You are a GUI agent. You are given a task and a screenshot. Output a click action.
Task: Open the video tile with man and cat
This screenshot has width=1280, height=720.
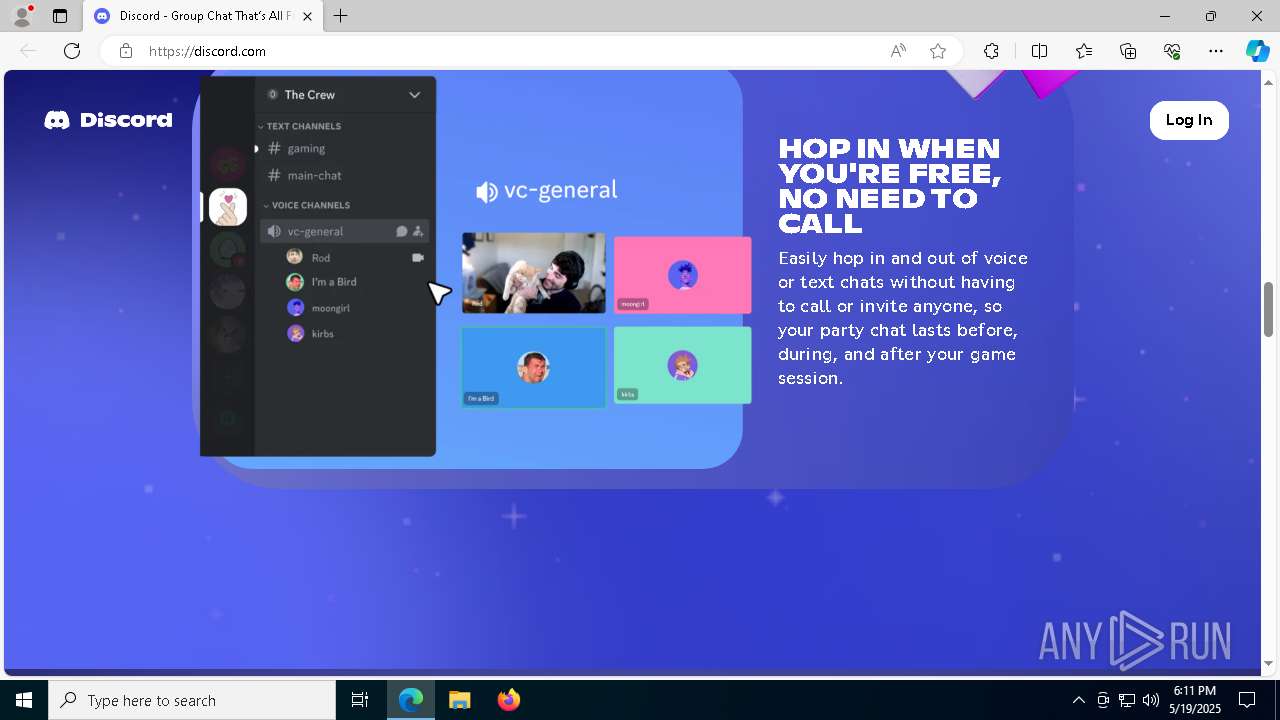533,273
